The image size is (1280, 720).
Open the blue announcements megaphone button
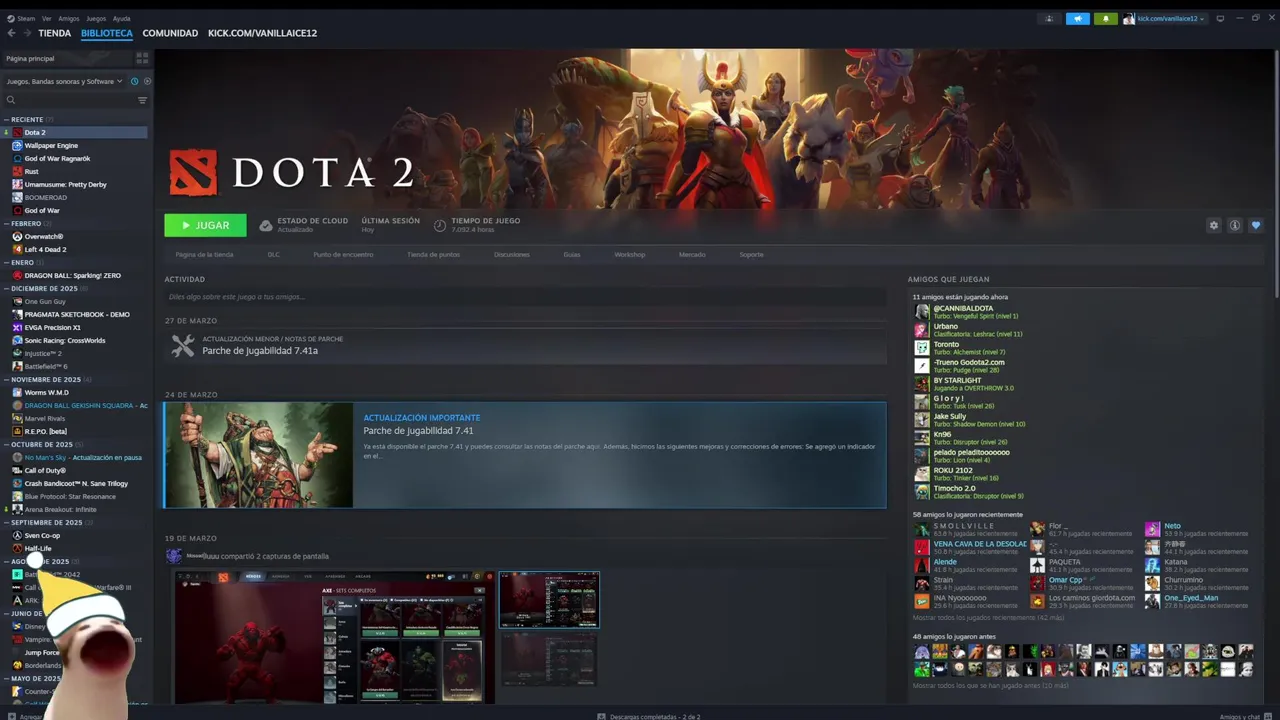click(x=1077, y=18)
